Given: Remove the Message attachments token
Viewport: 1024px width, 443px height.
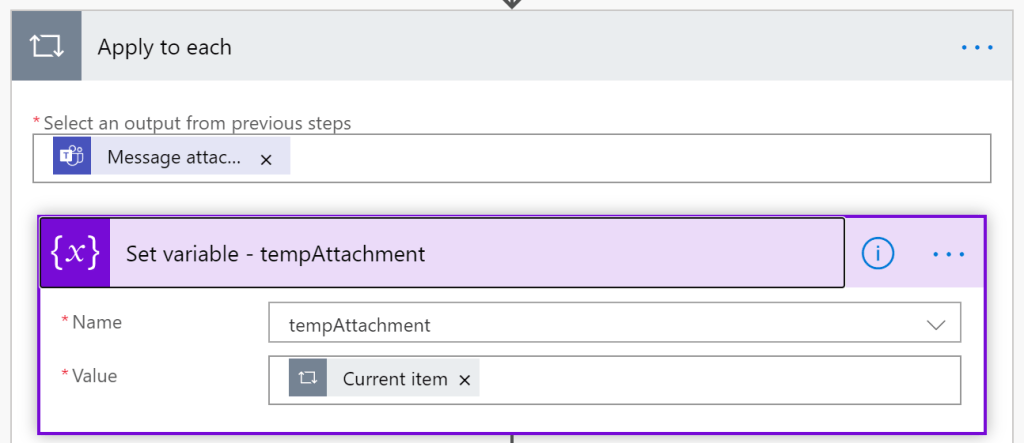Looking at the screenshot, I should tap(266, 159).
